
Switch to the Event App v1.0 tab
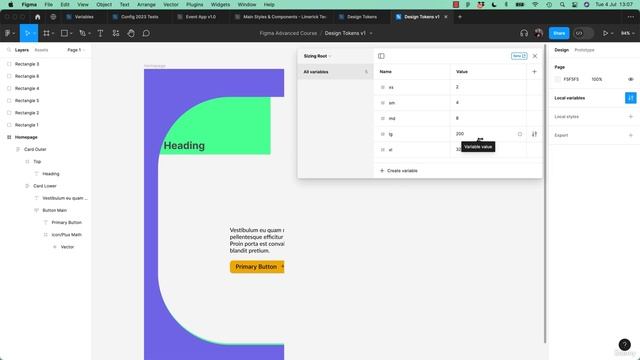[x=200, y=17]
